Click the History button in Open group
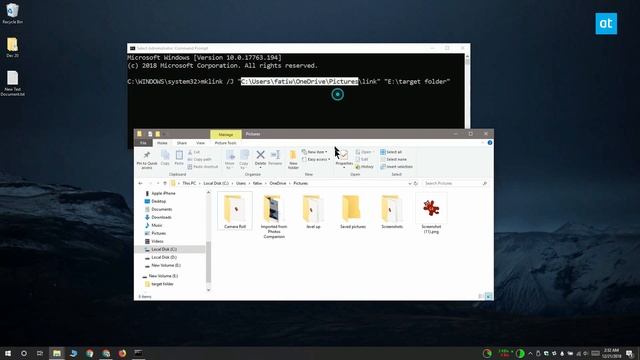640x360 pixels. point(364,167)
